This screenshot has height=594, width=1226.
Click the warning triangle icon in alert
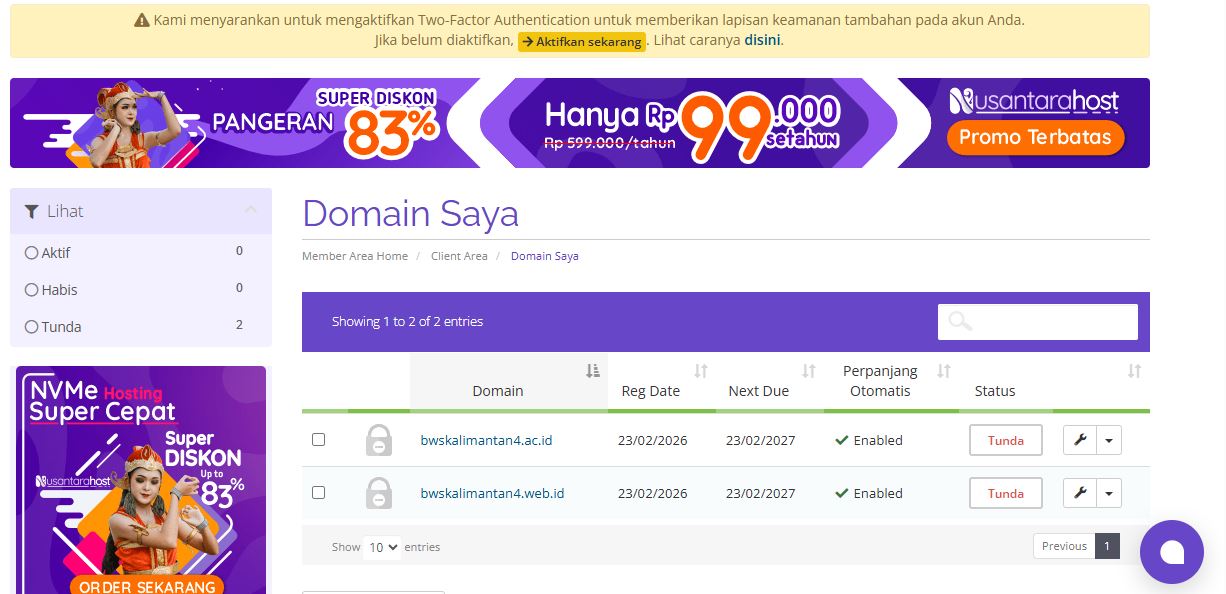142,20
